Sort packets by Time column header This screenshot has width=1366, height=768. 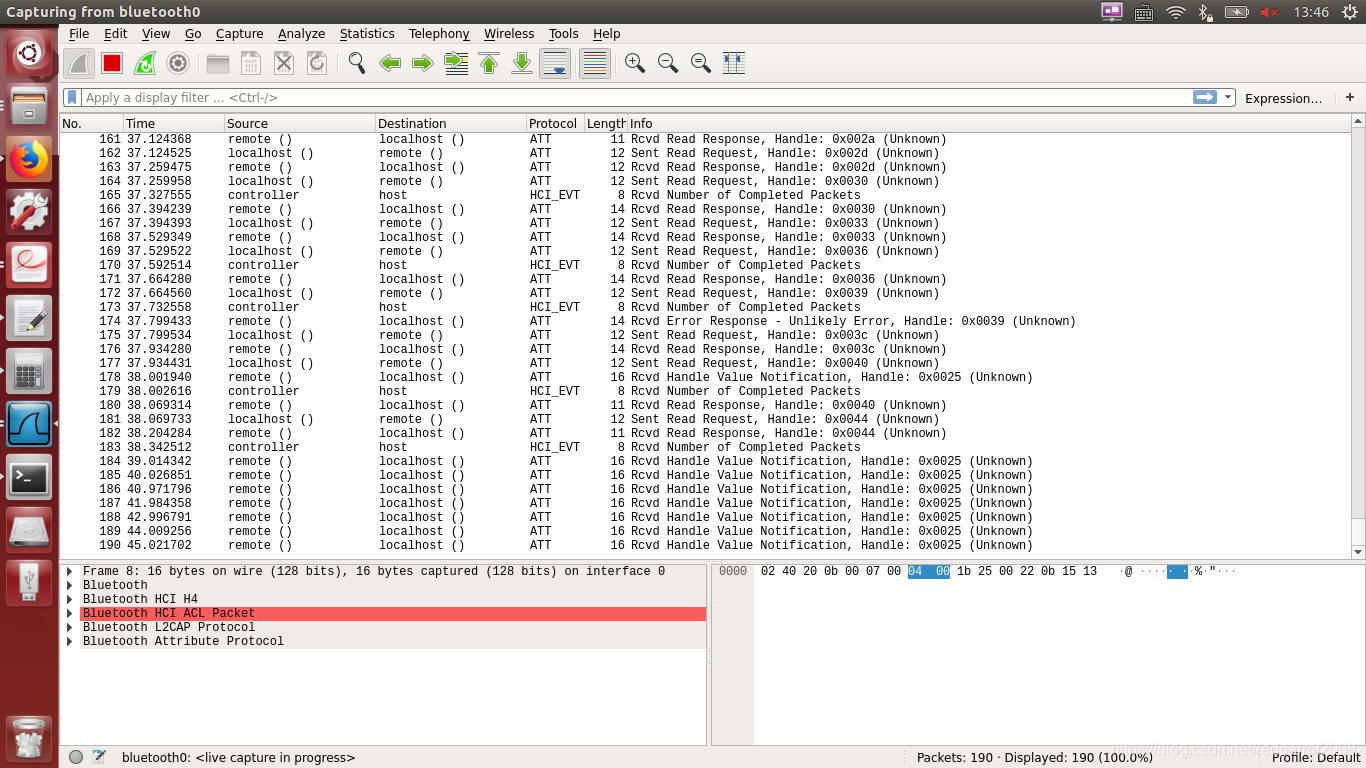[x=174, y=123]
